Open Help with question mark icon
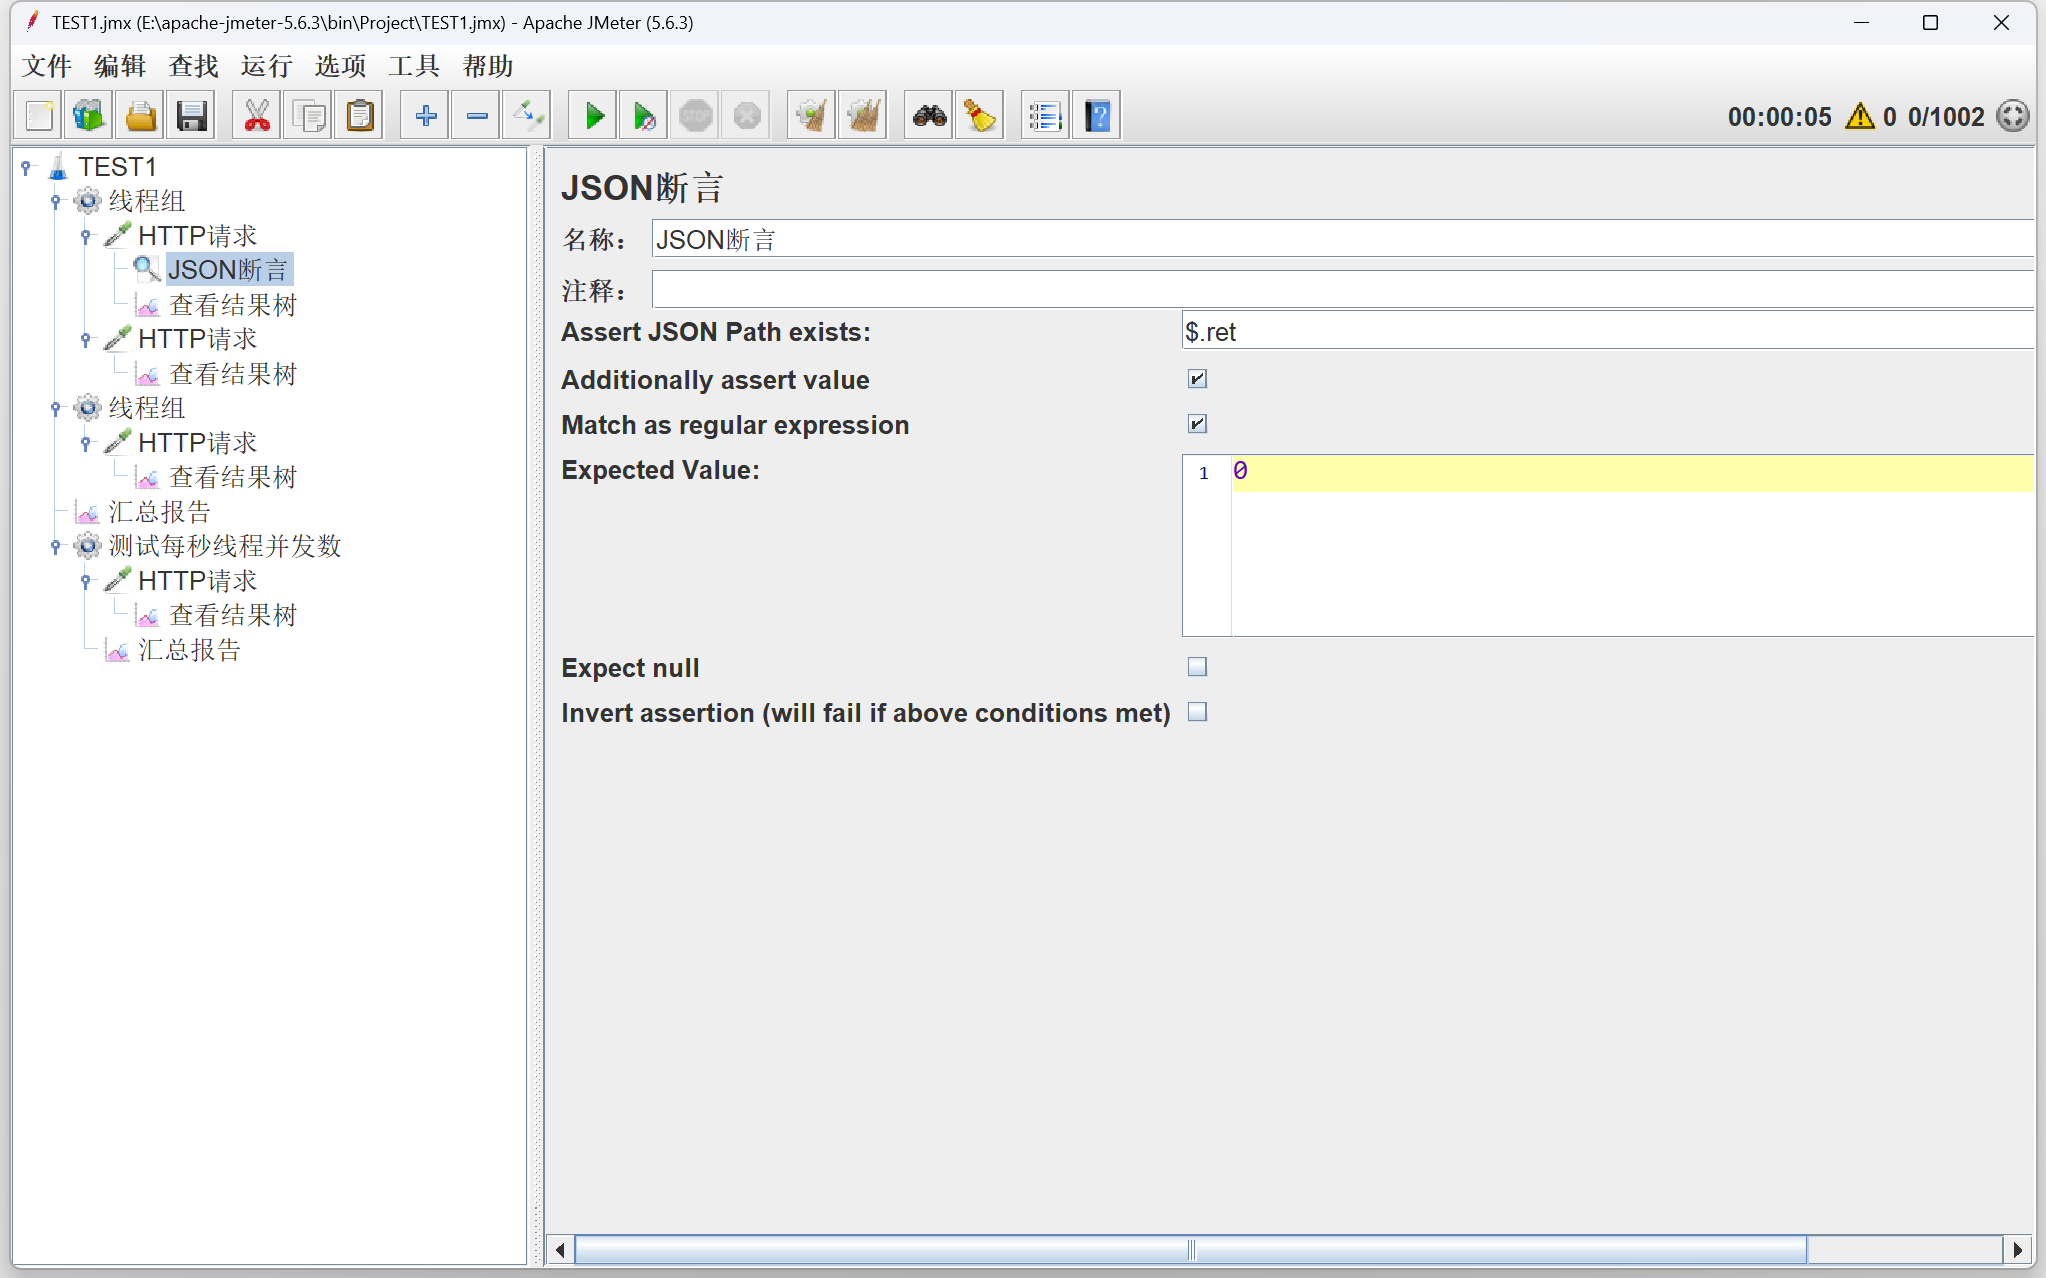2046x1278 pixels. coord(1097,116)
